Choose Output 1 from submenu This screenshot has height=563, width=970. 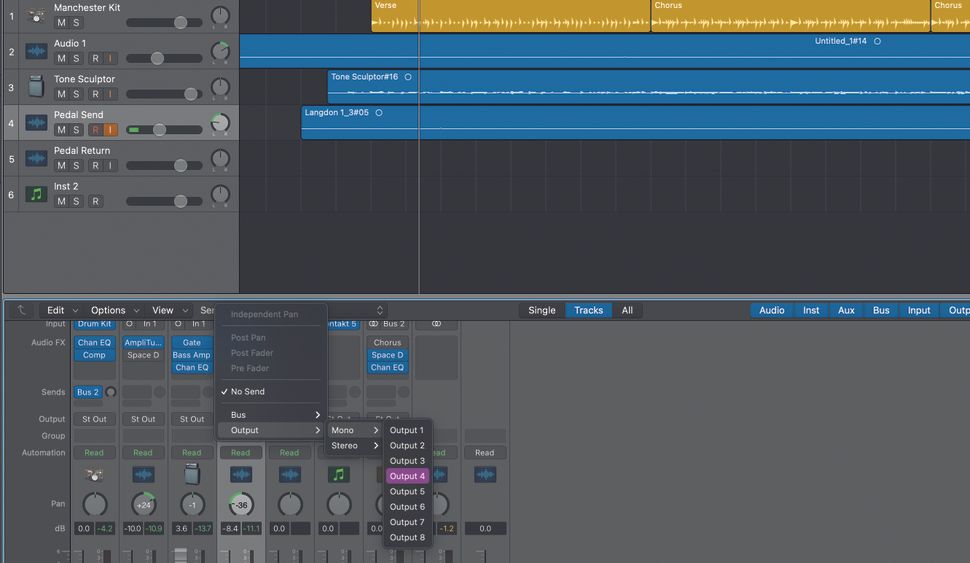(407, 430)
